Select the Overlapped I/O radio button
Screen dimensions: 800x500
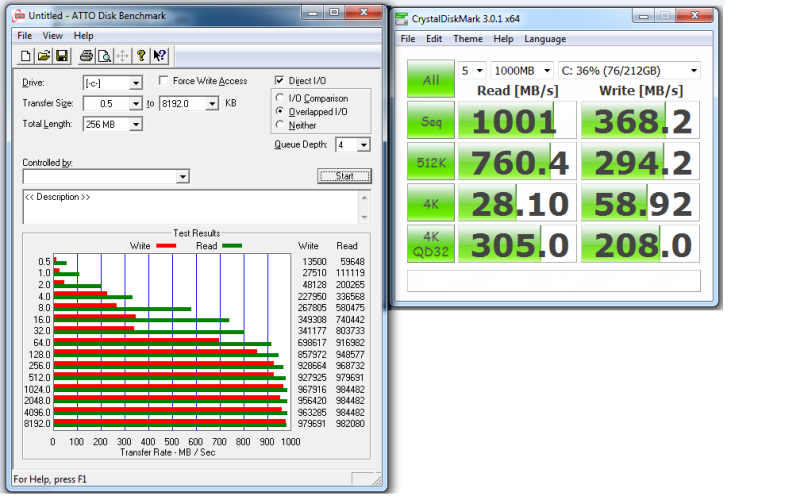[280, 111]
